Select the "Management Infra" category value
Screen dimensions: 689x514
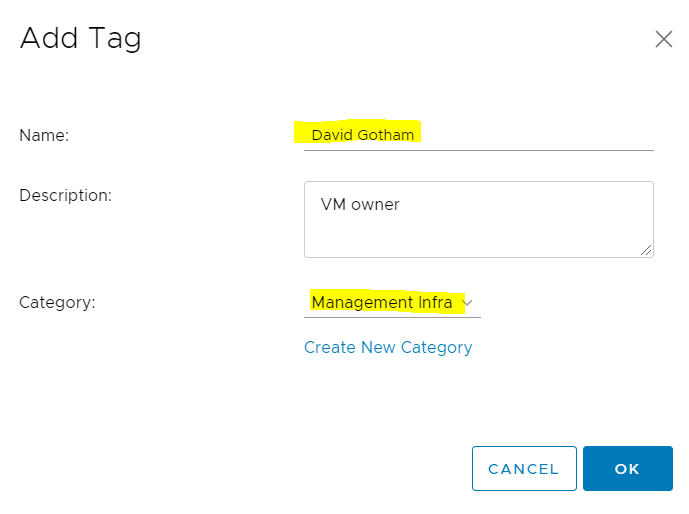[x=381, y=302]
